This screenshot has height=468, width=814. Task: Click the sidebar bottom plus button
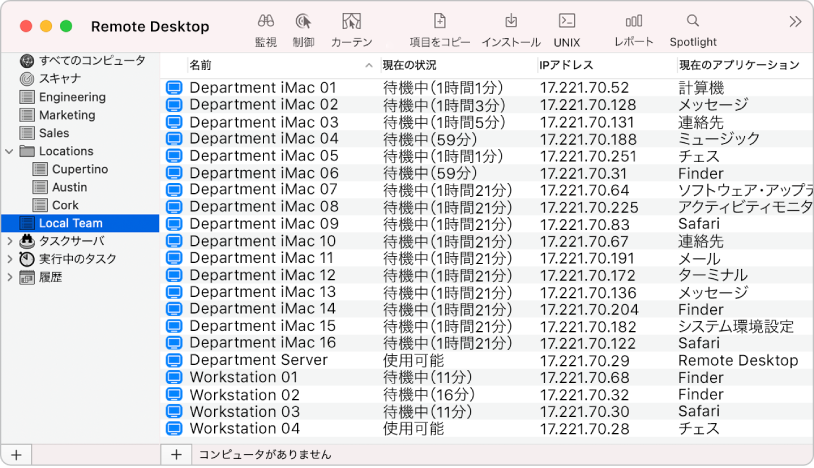pos(16,456)
